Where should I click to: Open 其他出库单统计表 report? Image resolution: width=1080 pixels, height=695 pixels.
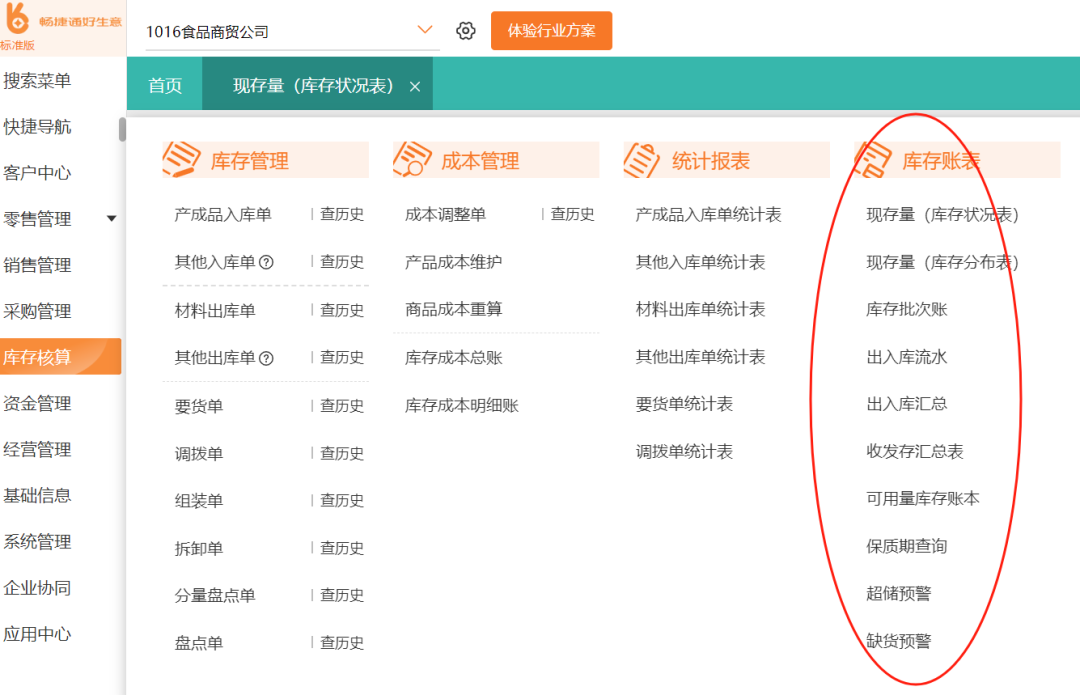pyautogui.click(x=700, y=357)
